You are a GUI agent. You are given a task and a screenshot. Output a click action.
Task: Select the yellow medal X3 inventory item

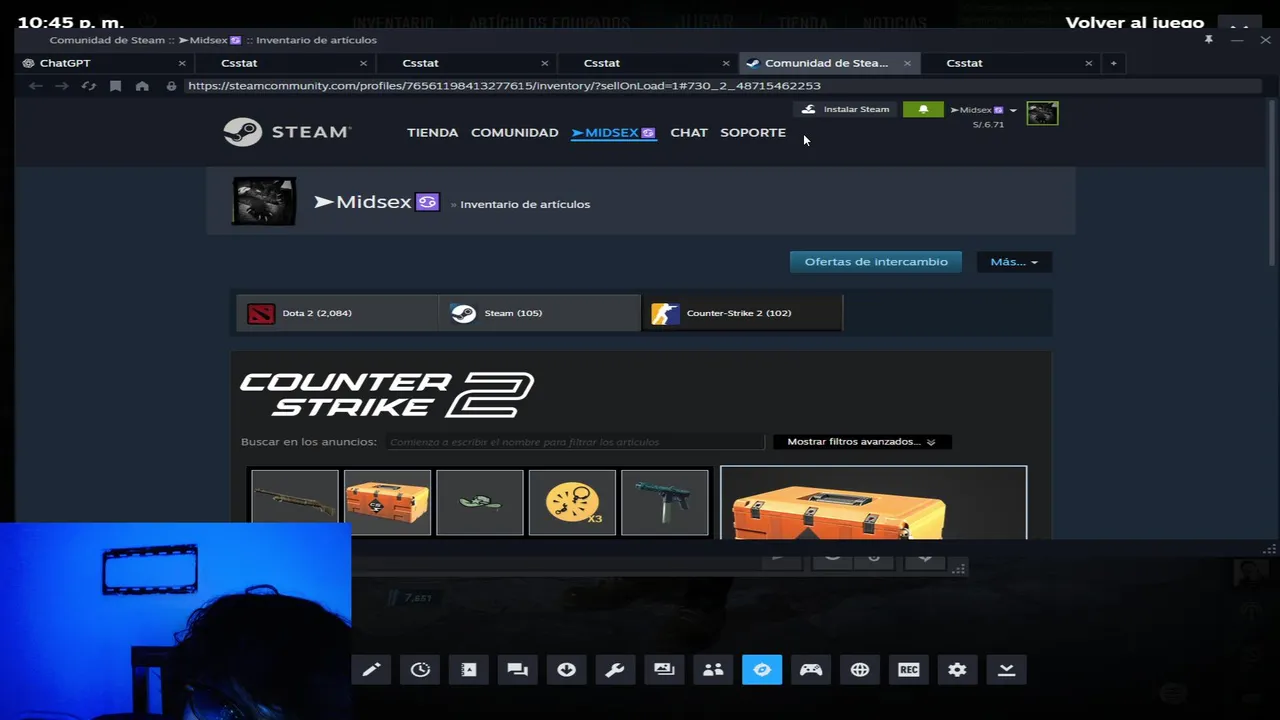572,503
